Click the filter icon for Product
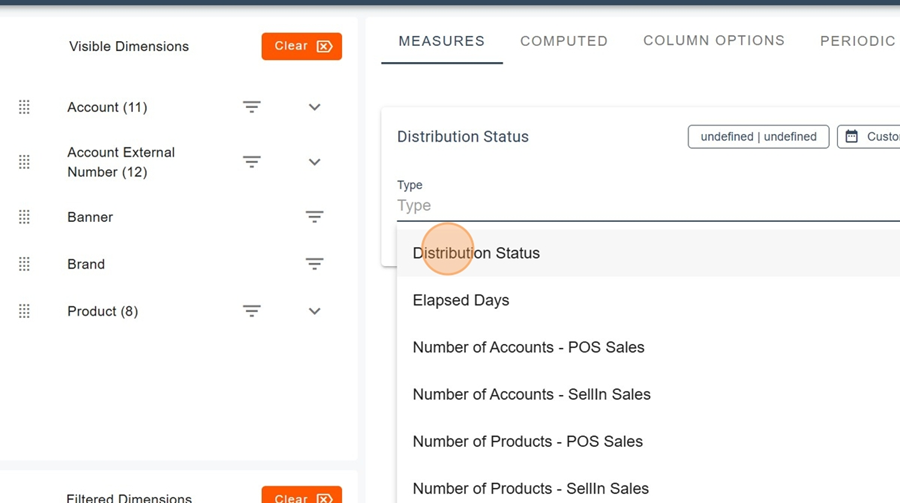This screenshot has width=900, height=503. click(252, 311)
